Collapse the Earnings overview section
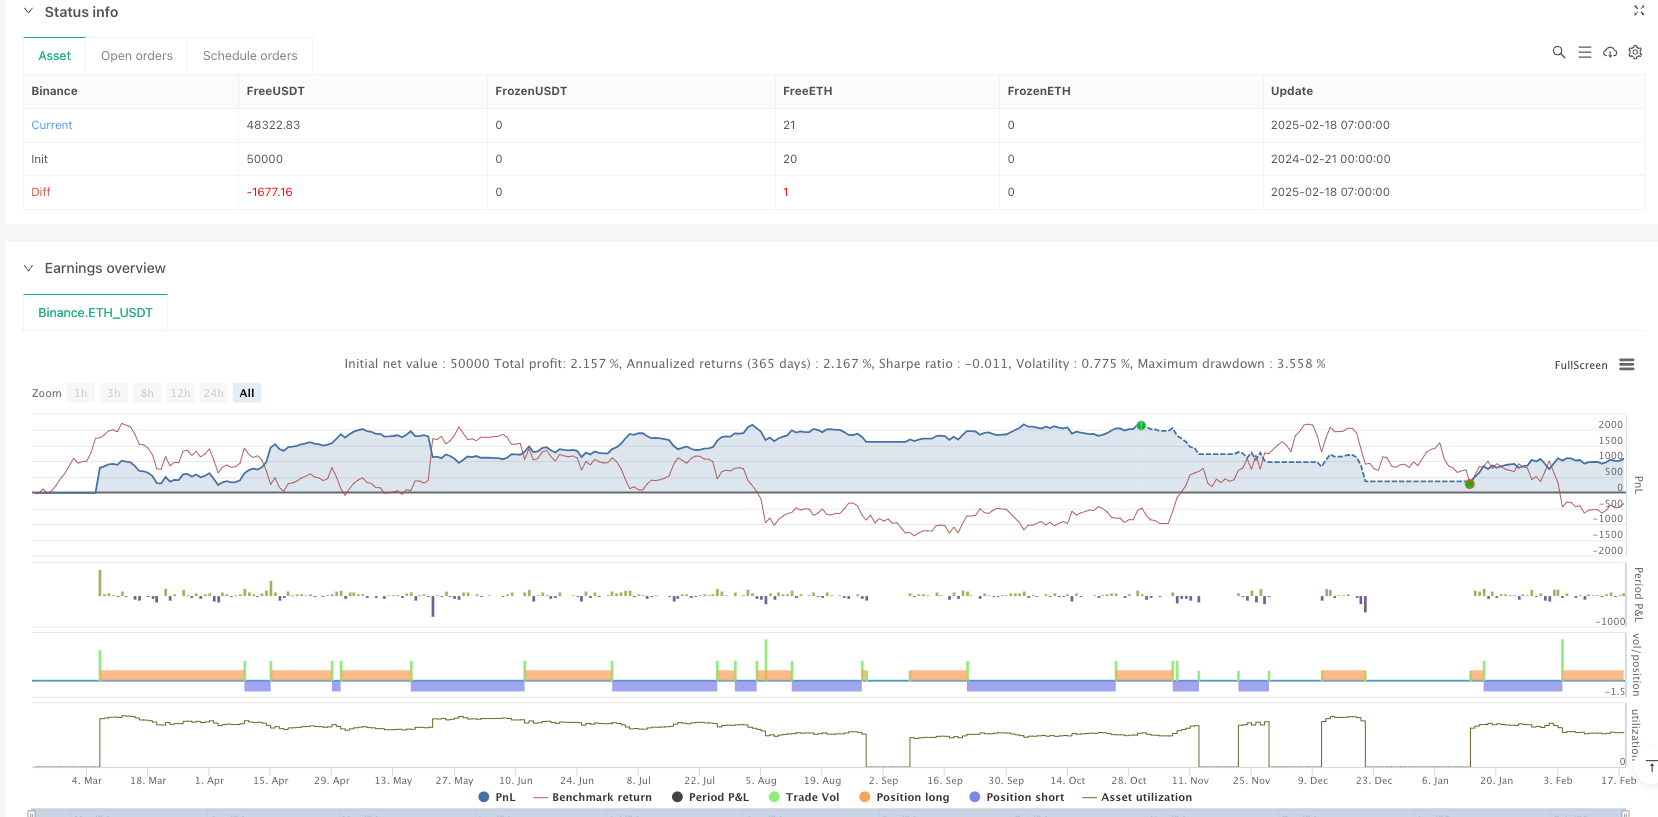This screenshot has width=1658, height=817. 29,268
